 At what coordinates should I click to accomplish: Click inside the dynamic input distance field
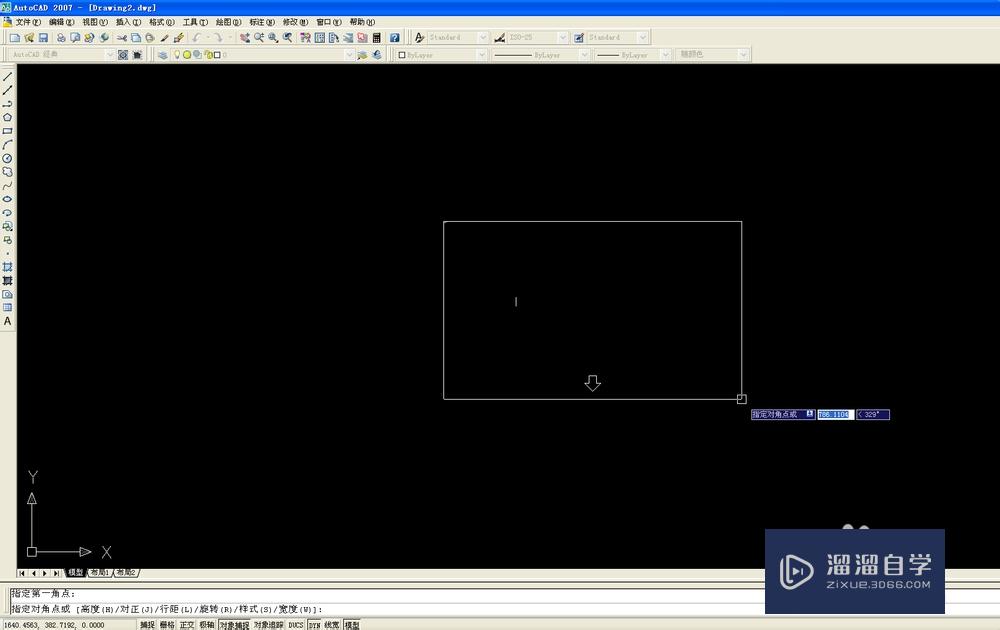pos(834,414)
